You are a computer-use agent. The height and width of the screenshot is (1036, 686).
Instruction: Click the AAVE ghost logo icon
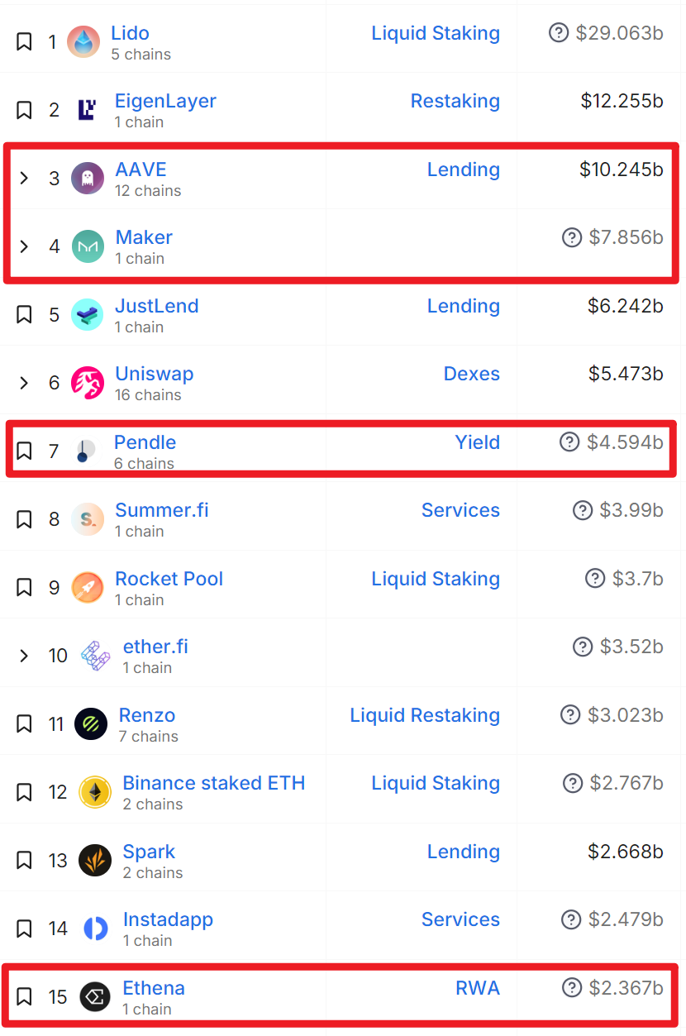[88, 178]
